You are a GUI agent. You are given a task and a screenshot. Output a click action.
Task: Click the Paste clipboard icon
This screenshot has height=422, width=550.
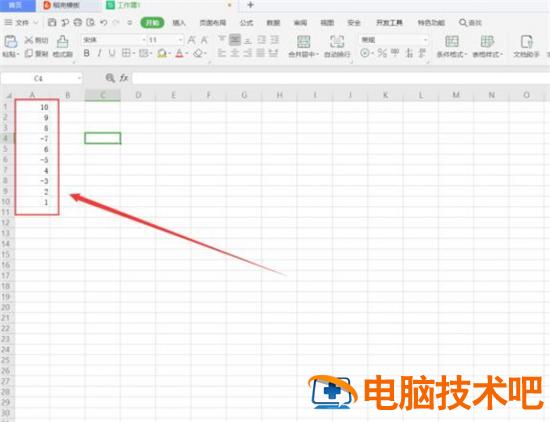(10, 41)
